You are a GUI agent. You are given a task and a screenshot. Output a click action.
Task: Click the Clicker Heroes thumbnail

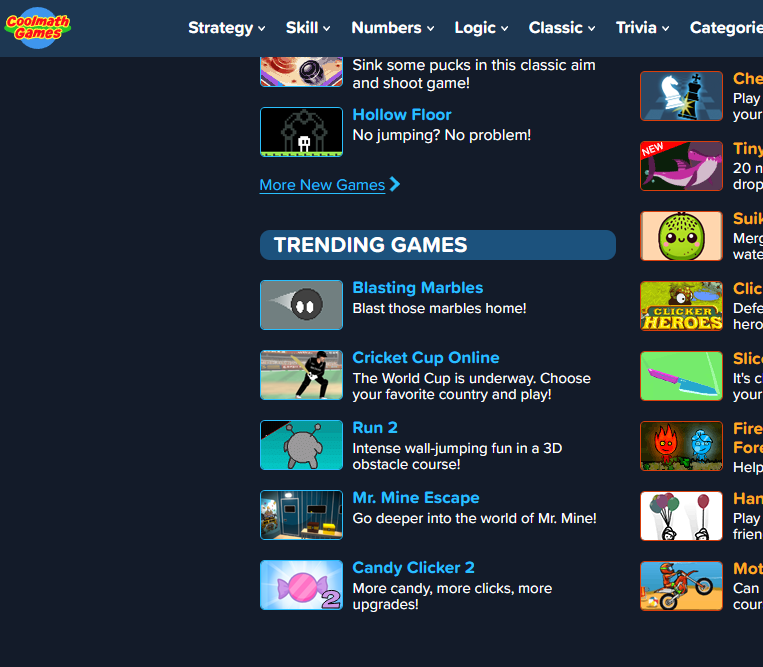click(x=681, y=306)
